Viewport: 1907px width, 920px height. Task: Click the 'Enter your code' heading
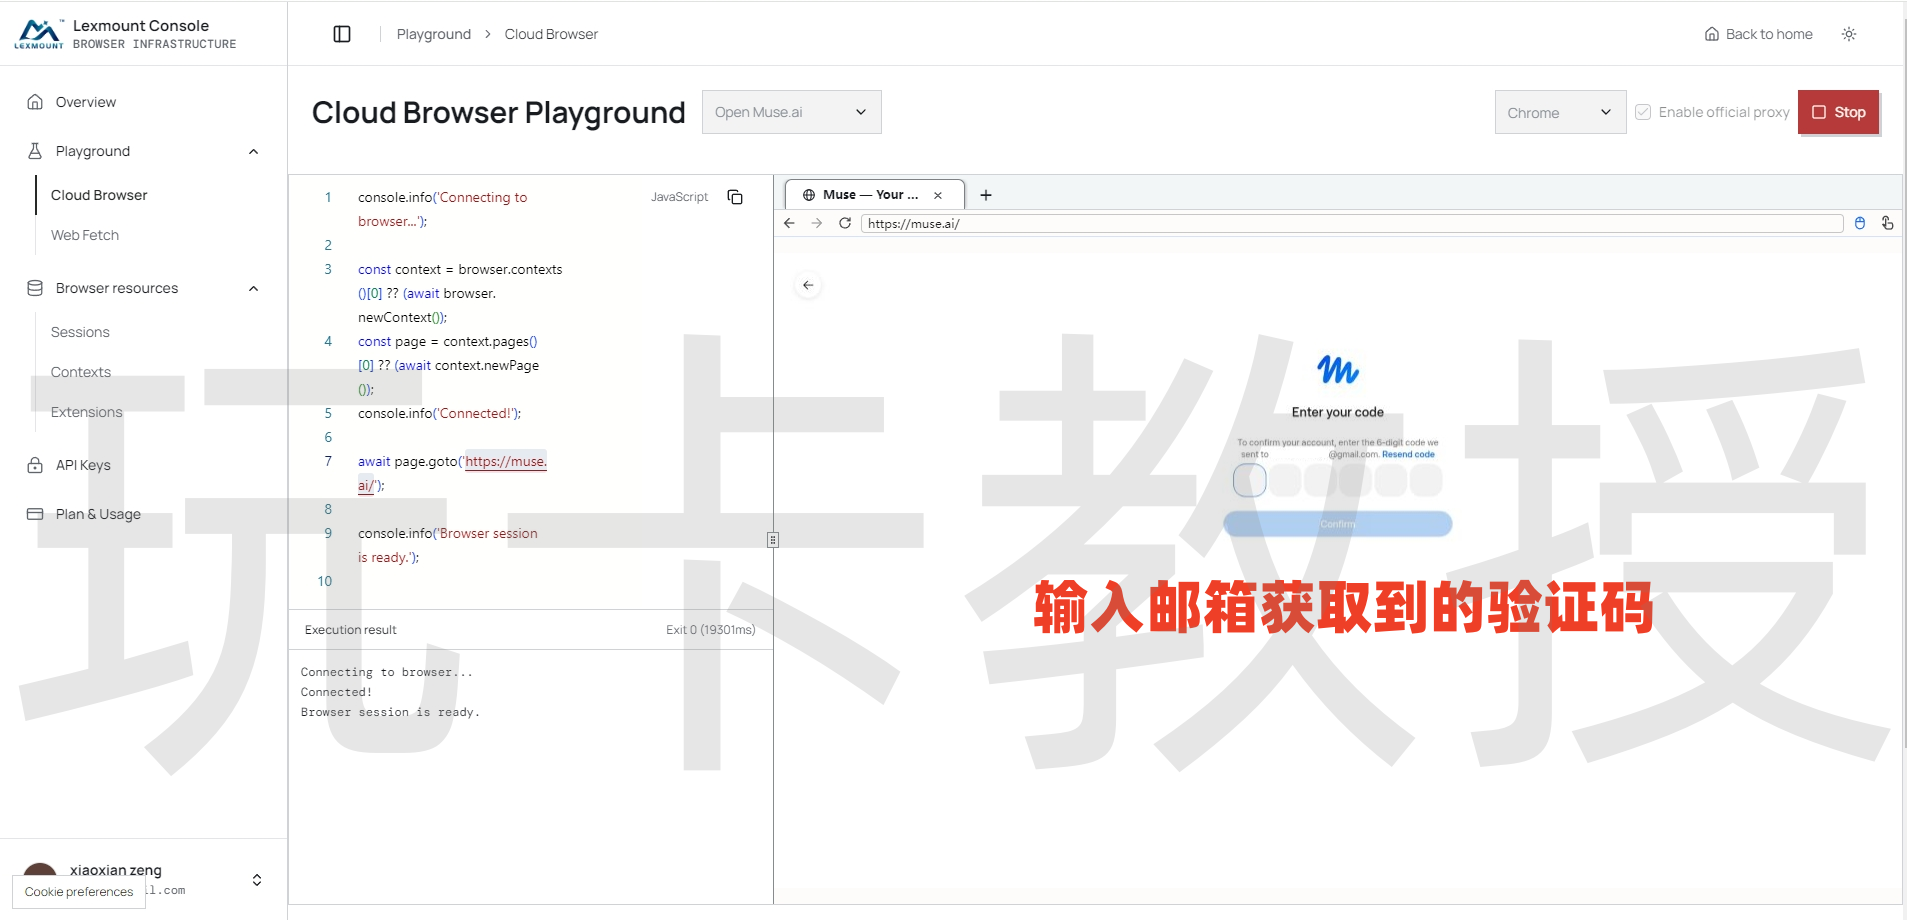pyautogui.click(x=1338, y=412)
